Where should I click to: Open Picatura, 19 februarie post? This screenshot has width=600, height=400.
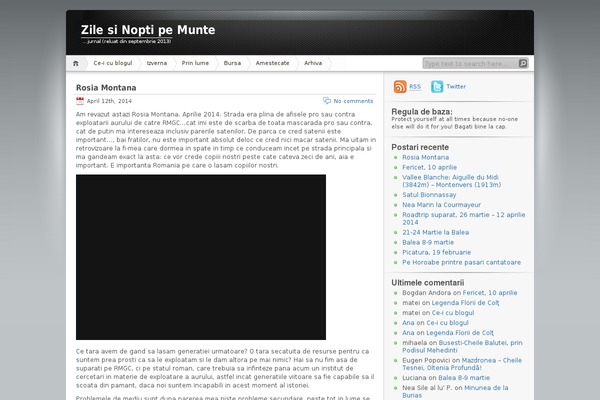tap(436, 252)
